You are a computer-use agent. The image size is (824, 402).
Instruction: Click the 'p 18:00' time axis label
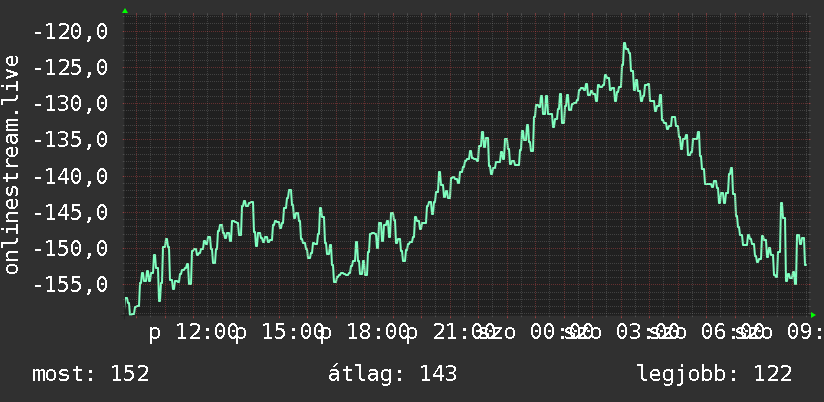(365, 333)
